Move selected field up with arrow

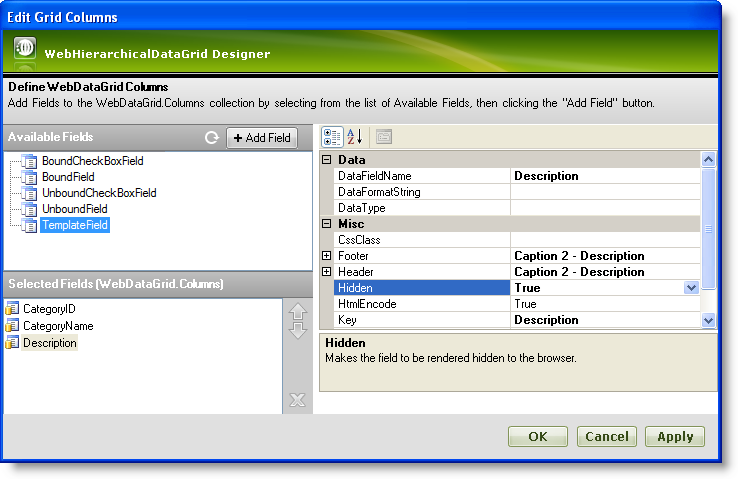tap(297, 312)
